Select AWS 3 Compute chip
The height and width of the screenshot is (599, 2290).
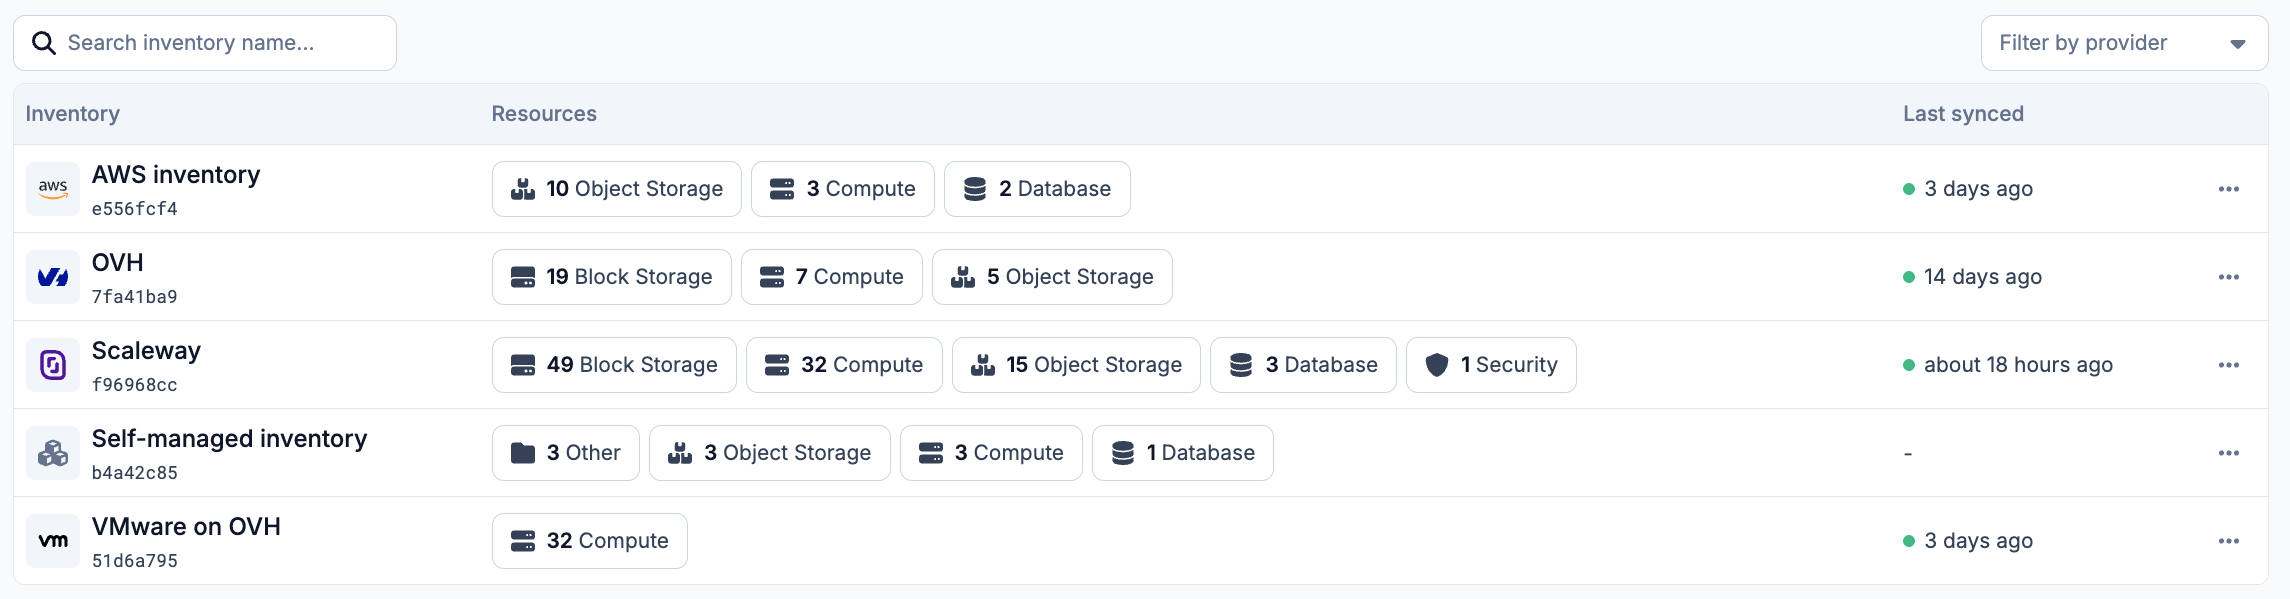843,189
